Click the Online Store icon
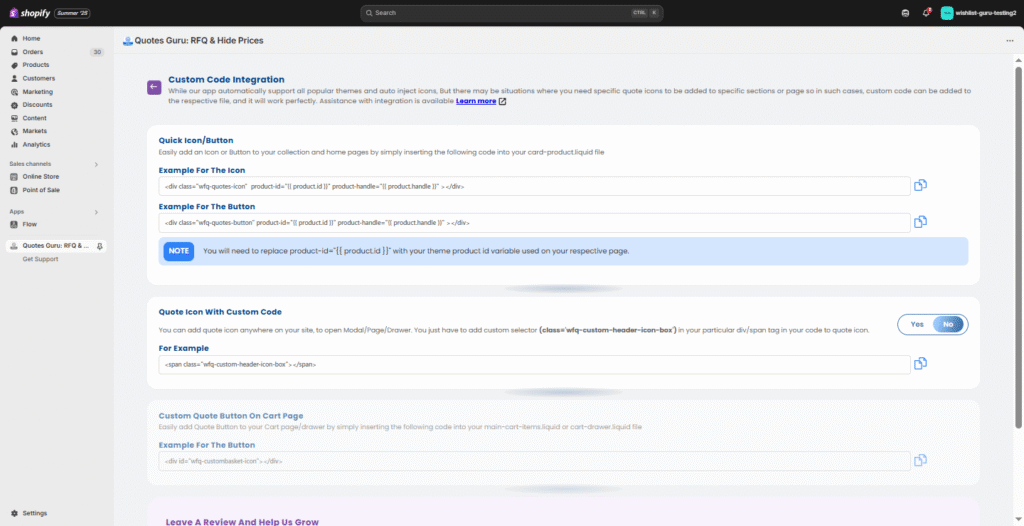 click(14, 177)
